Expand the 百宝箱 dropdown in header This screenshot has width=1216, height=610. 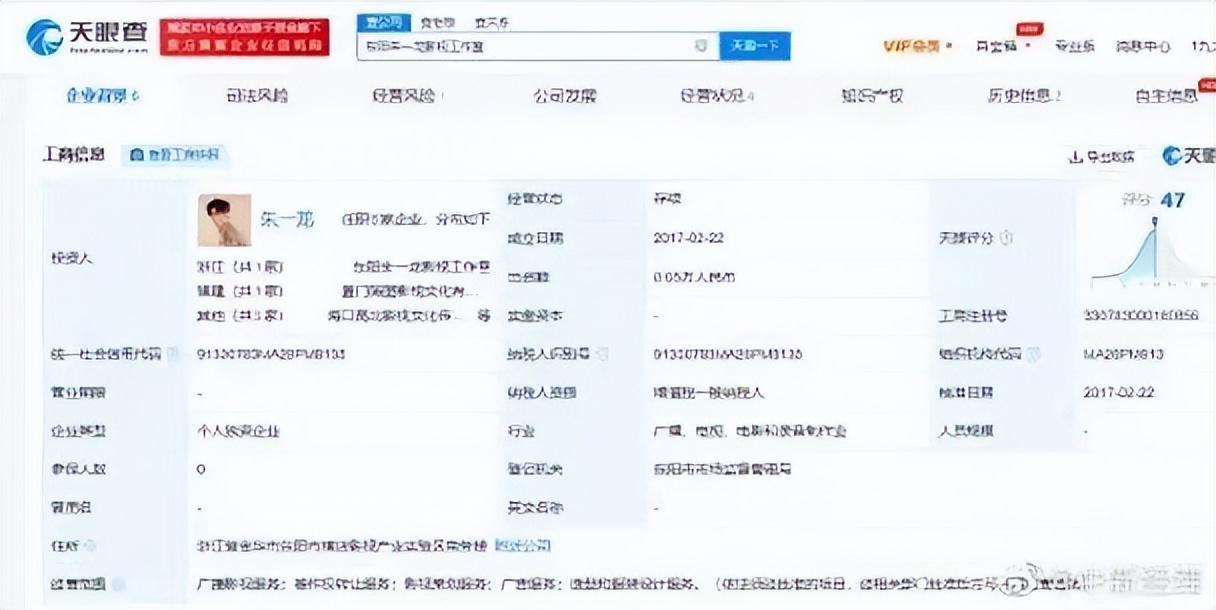(x=1001, y=46)
